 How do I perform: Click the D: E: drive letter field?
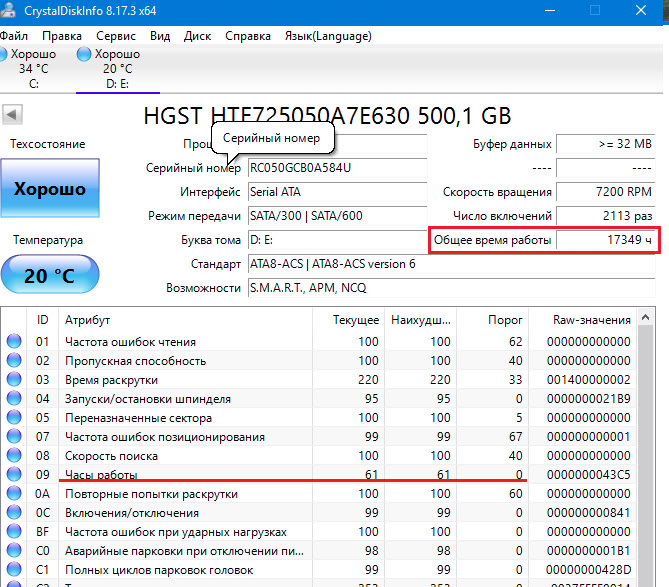point(337,240)
